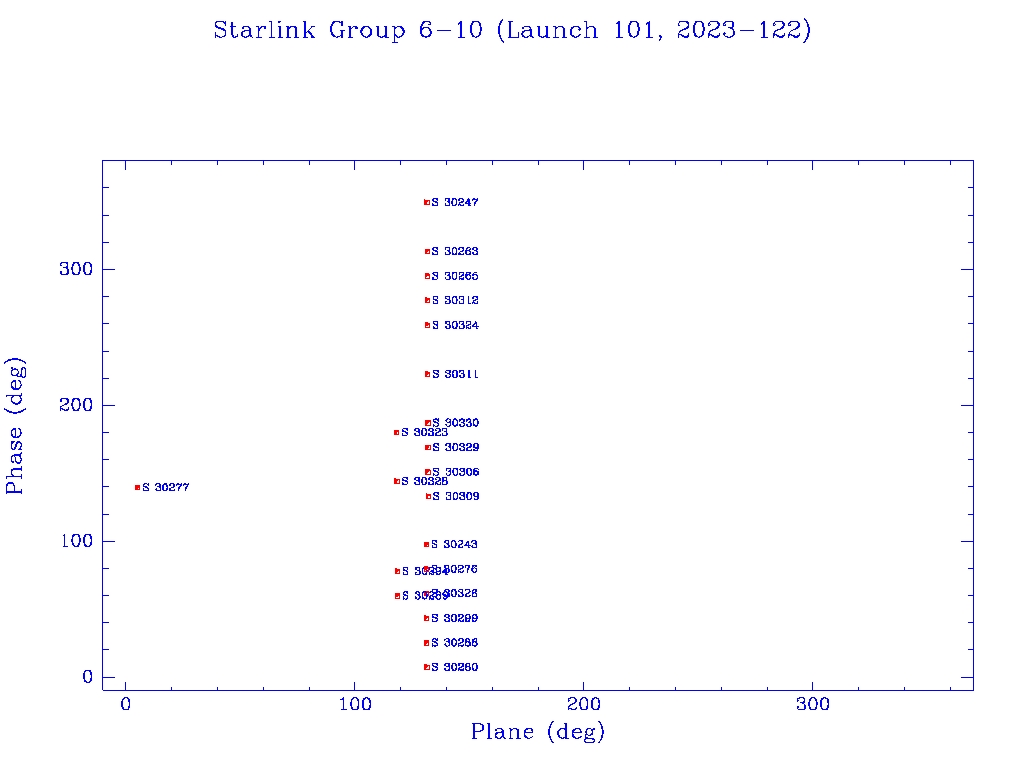Click the S 30312 satellite label
The width and height of the screenshot is (1024, 768).
pos(455,300)
